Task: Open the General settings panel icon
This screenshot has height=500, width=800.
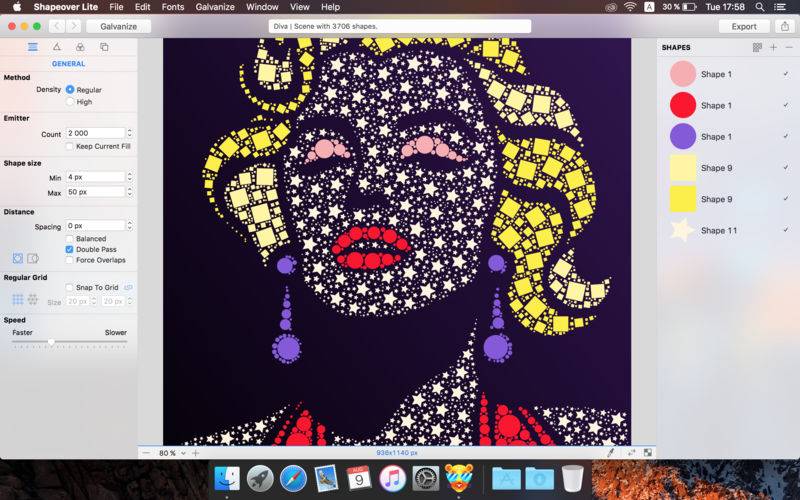Action: 33,47
